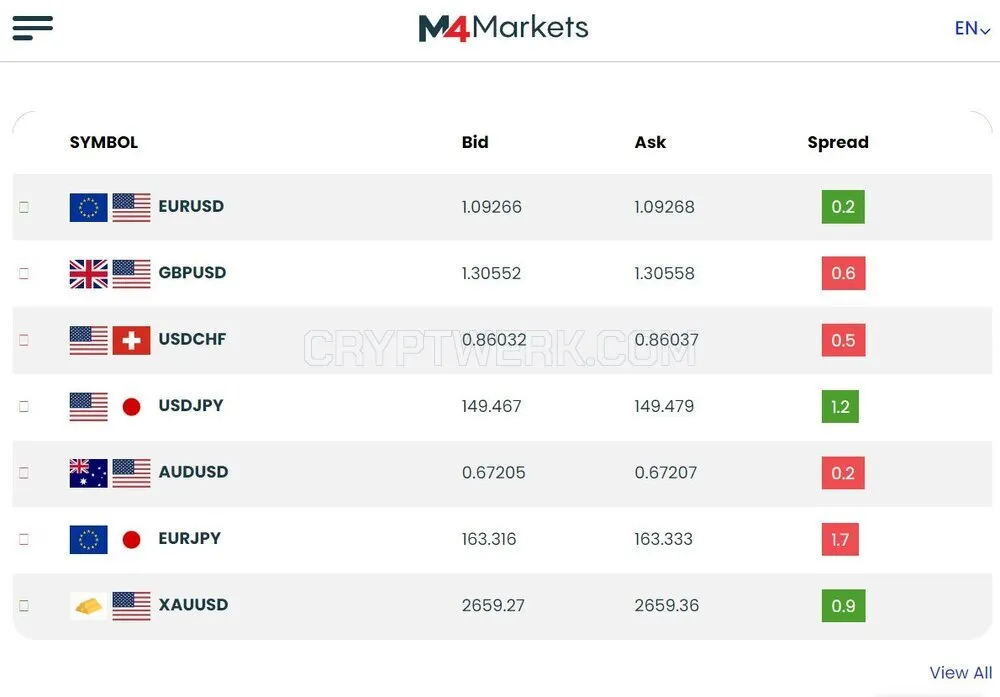Click the Bid column header
Viewport: 1000px width, 697px height.
coord(475,142)
